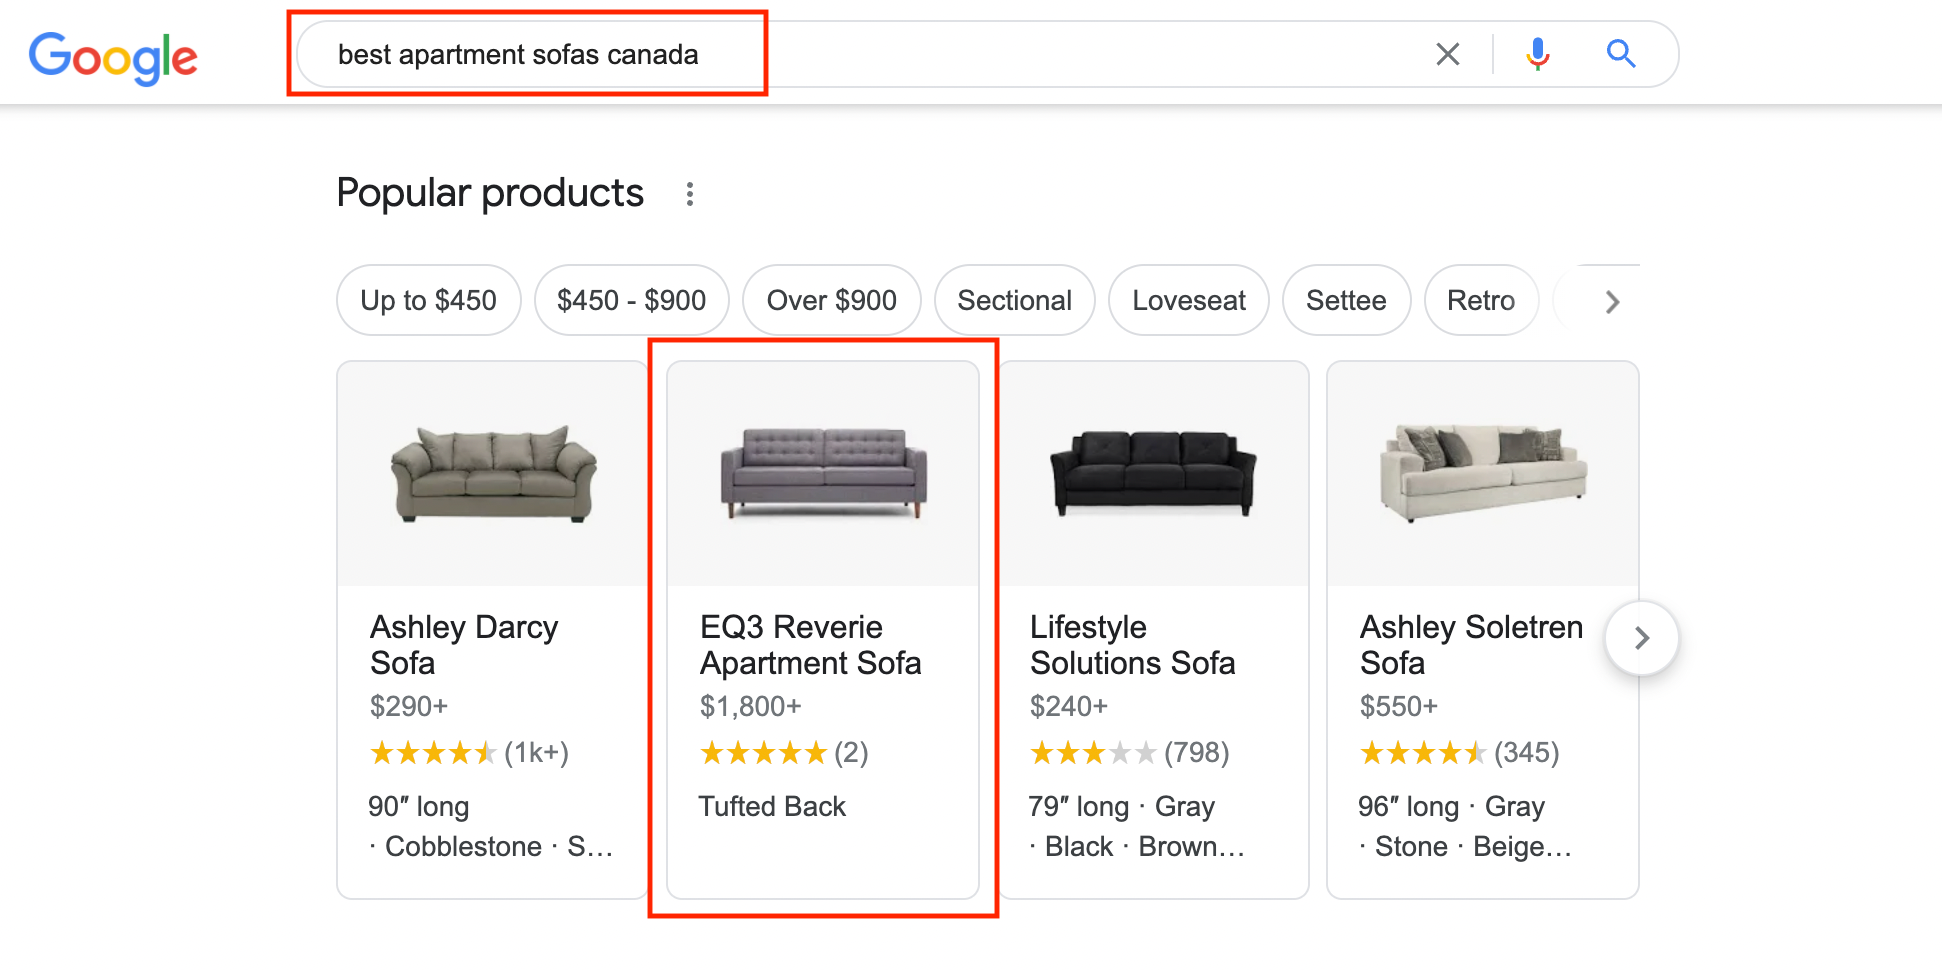Choose the Settee filter chip
The image size is (1942, 970).
1346,300
